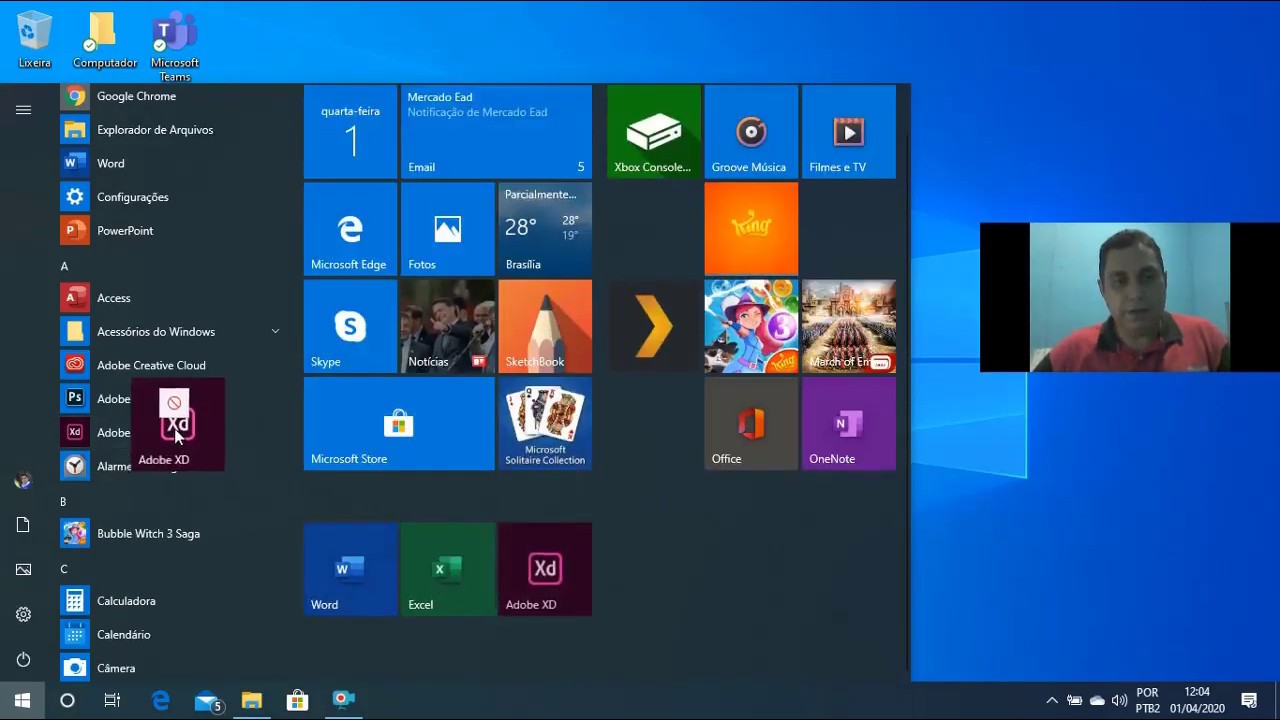Launch Calculadora from the app list

pos(170,601)
